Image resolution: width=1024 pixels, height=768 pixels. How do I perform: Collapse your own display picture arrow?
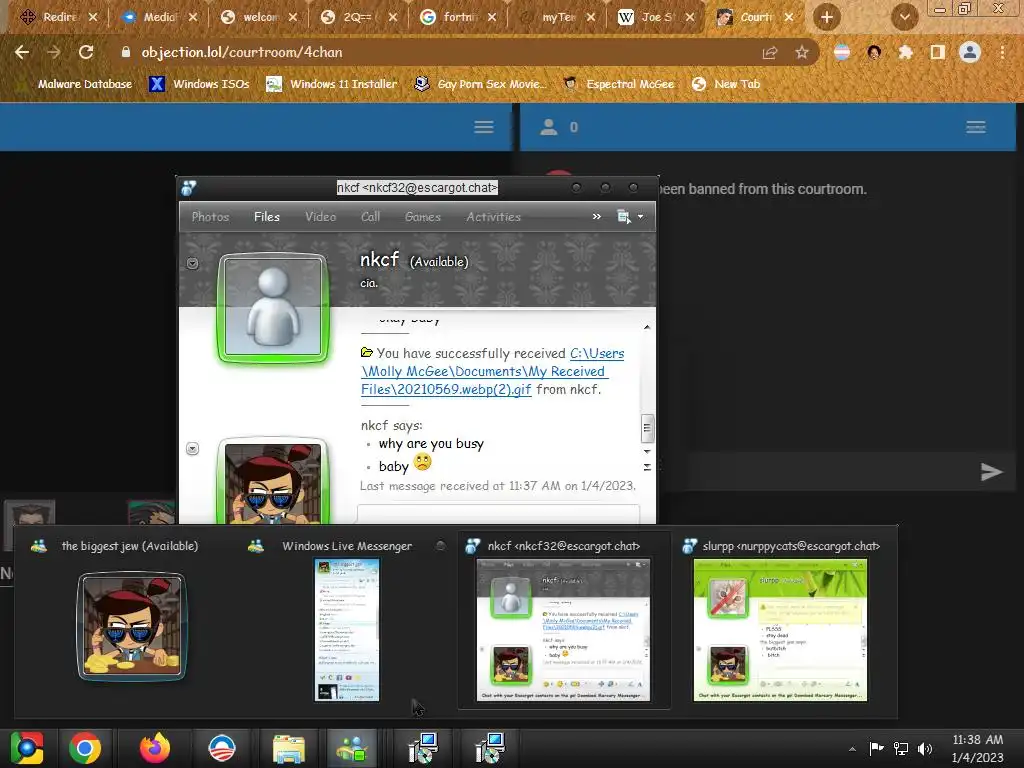(x=192, y=449)
